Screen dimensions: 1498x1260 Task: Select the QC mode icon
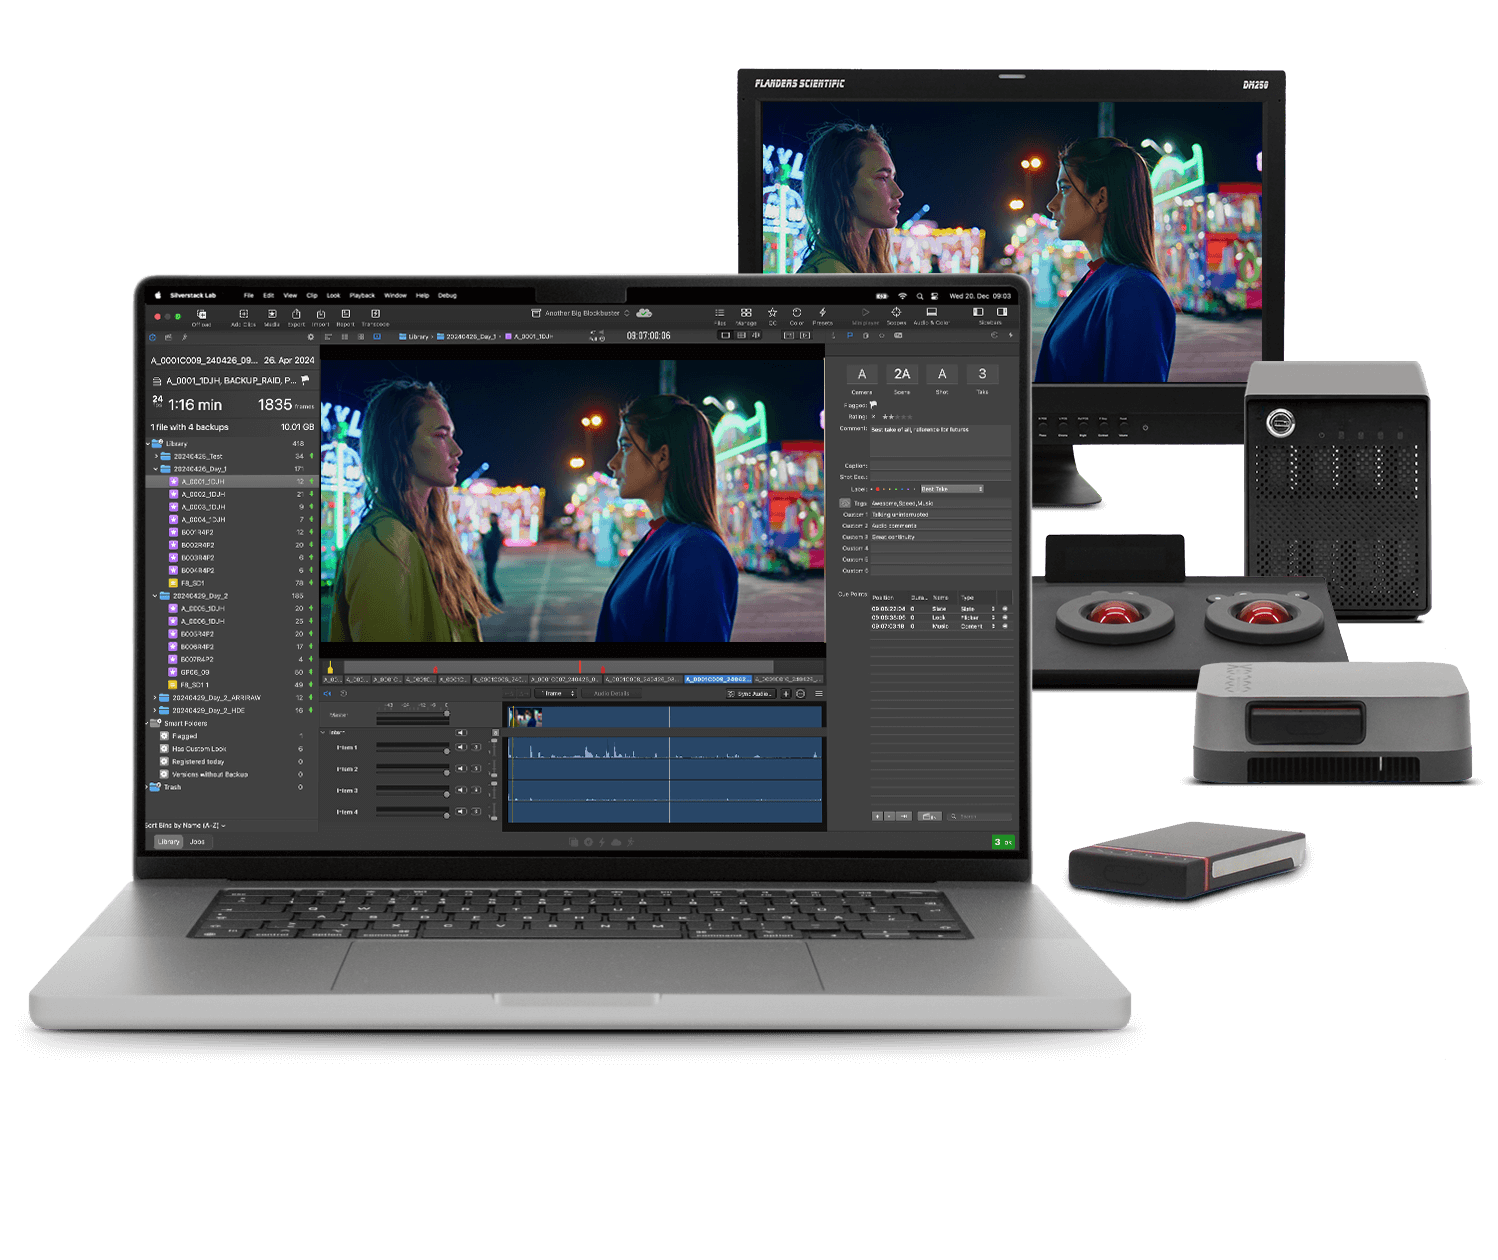(772, 314)
